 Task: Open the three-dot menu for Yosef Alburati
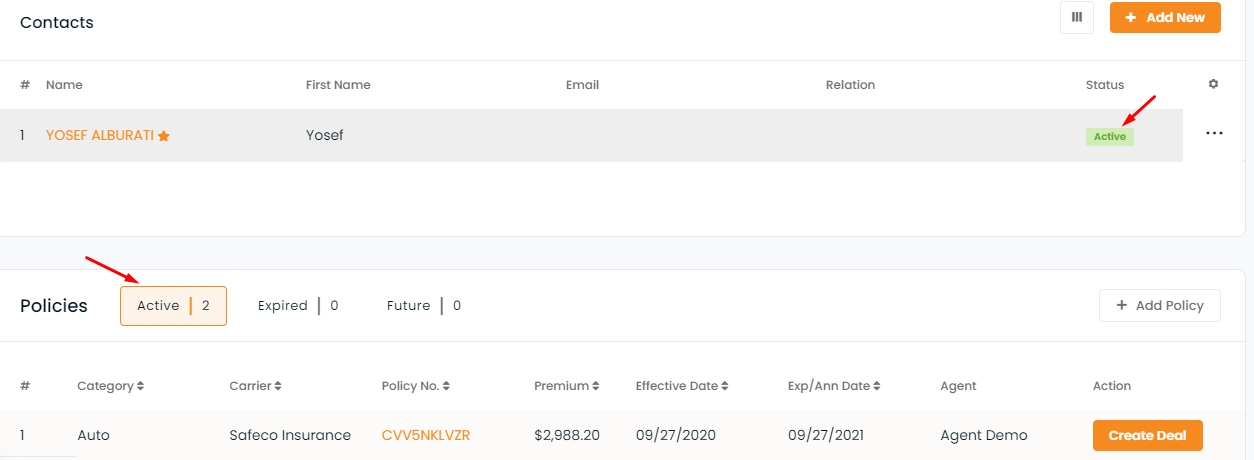1214,133
